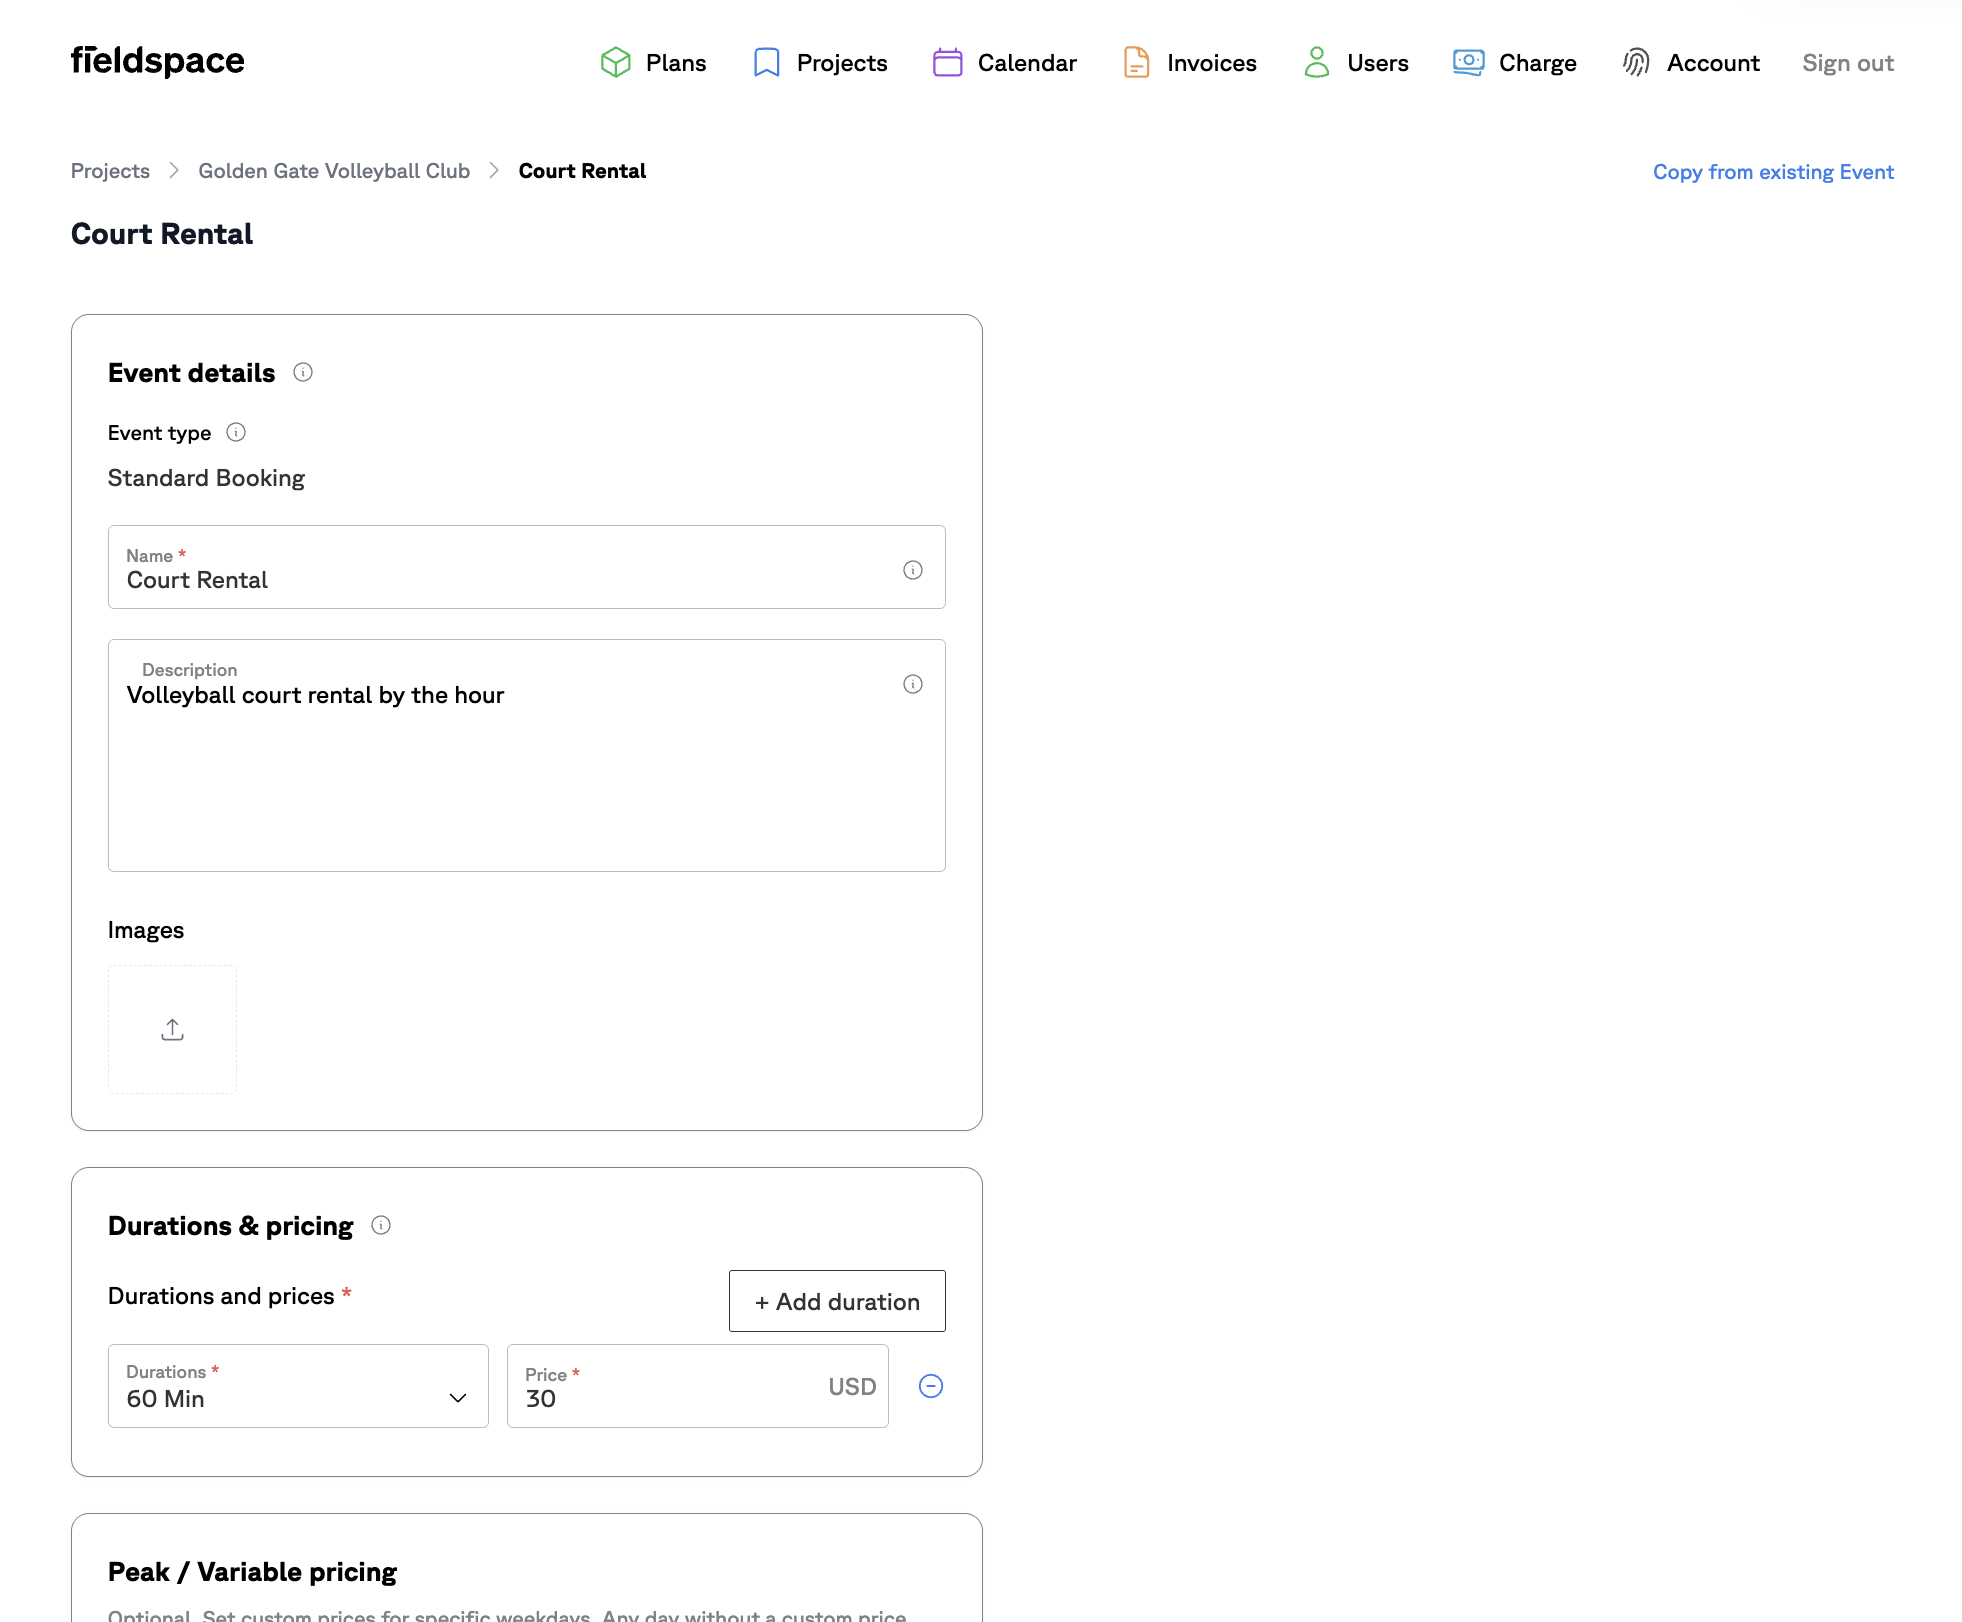1962x1622 pixels.
Task: Show info for Event details heading
Action: (x=303, y=373)
